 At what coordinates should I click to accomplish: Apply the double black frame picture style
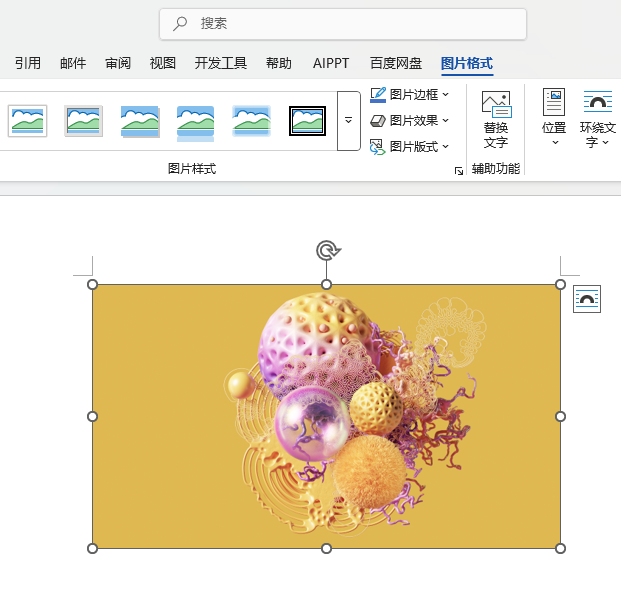tap(307, 121)
